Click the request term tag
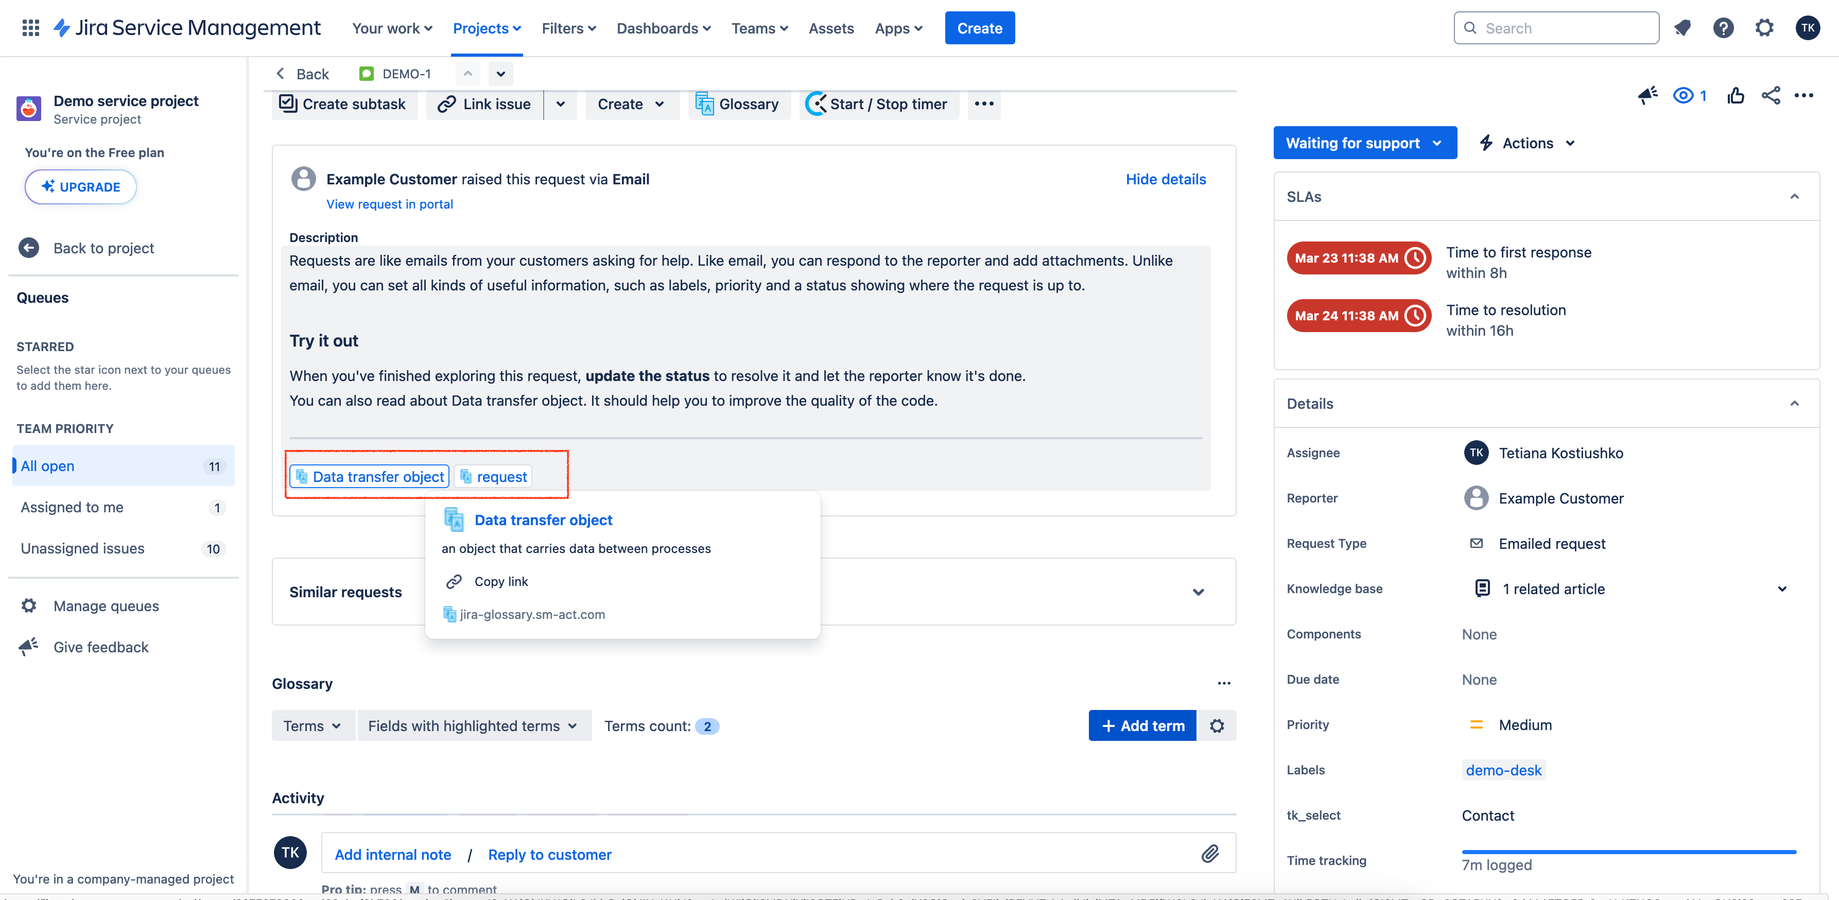The width and height of the screenshot is (1839, 900). (493, 477)
